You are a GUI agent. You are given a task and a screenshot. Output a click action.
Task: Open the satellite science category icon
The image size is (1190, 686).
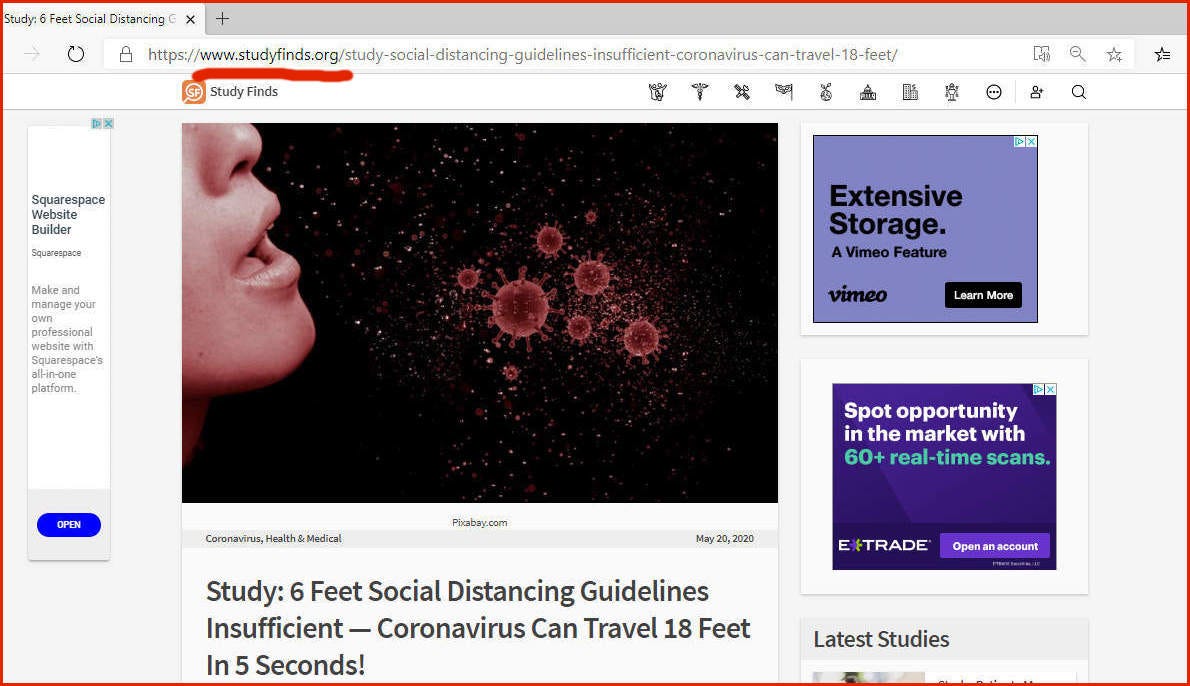[742, 92]
